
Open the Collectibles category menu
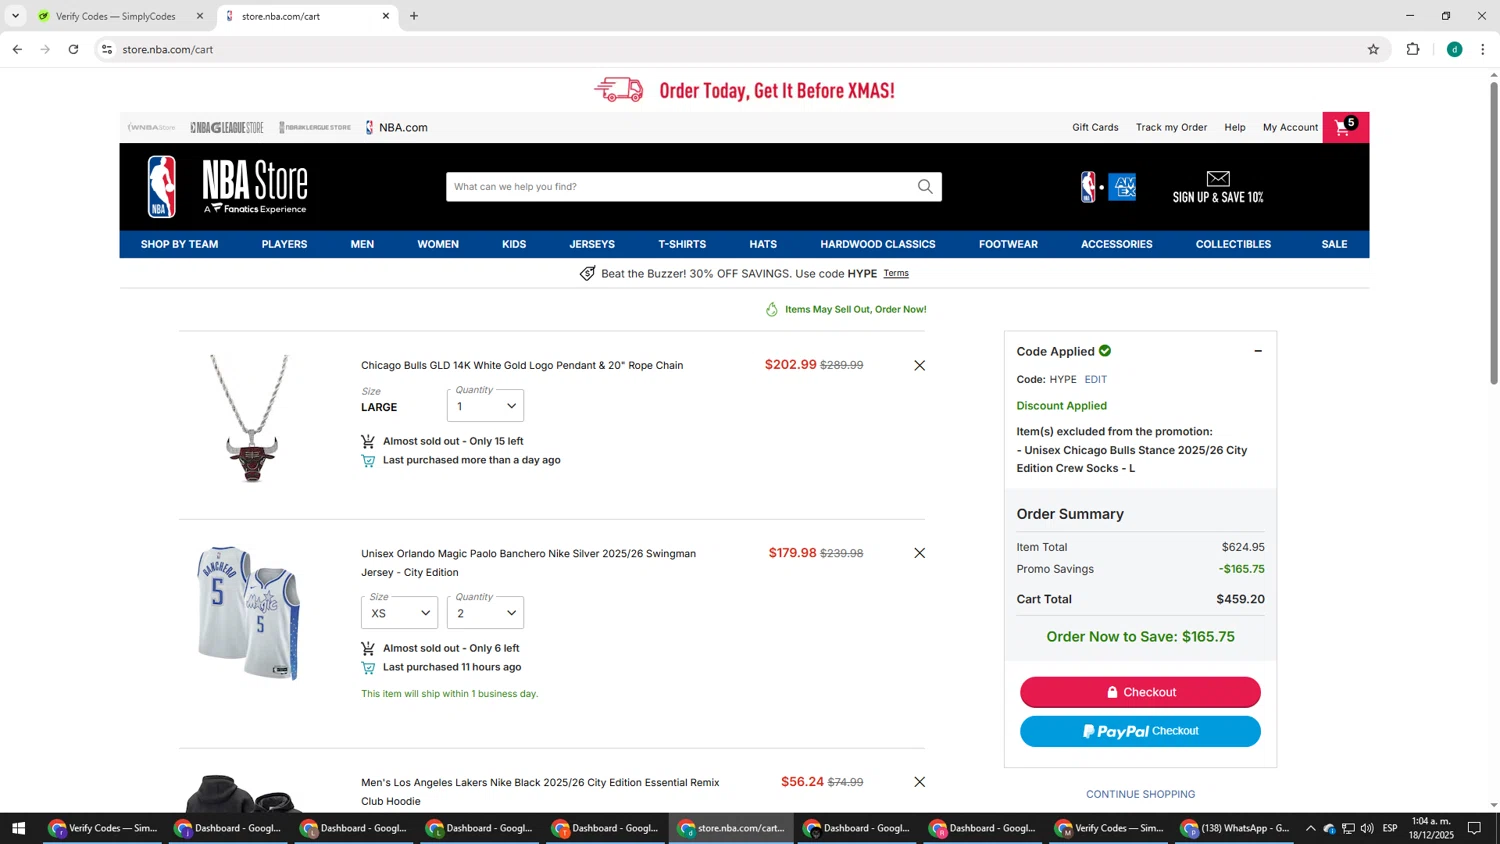[1233, 244]
